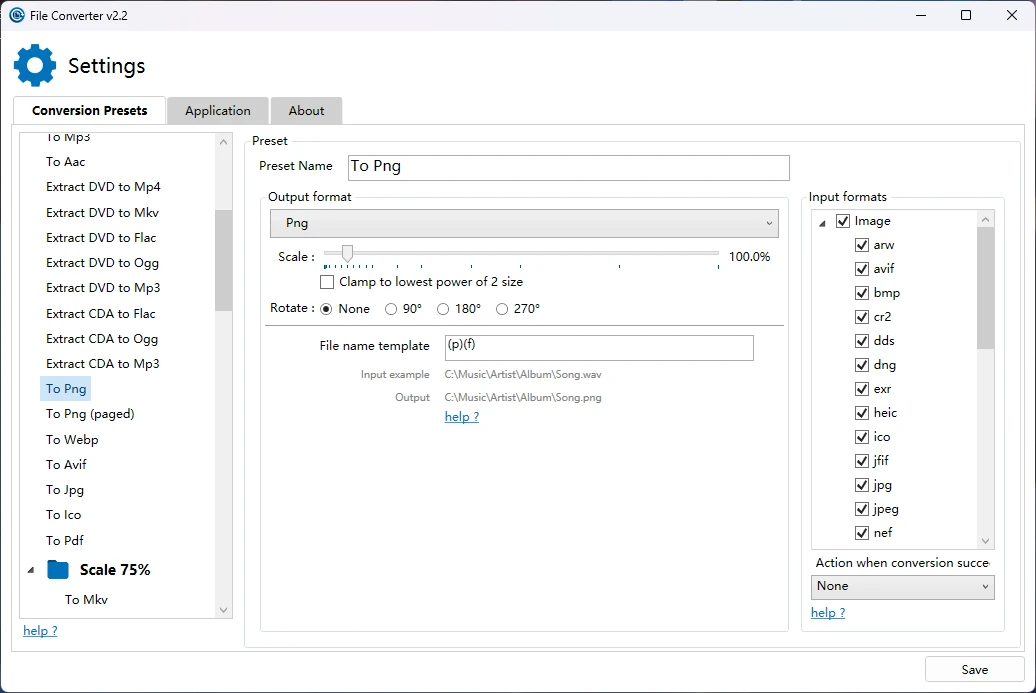Collapse the Scale 75% folder arrow
The height and width of the screenshot is (693, 1036).
click(30, 570)
